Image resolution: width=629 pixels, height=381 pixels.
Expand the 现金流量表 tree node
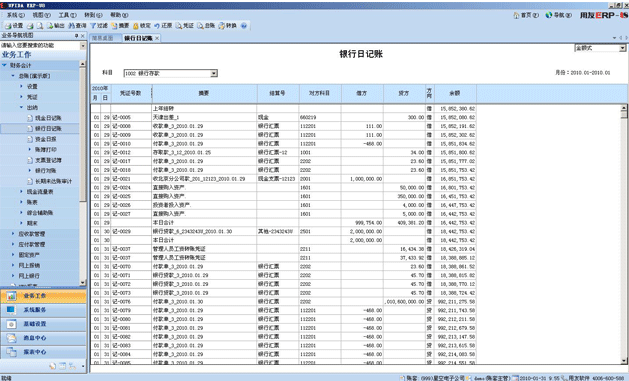[21, 192]
